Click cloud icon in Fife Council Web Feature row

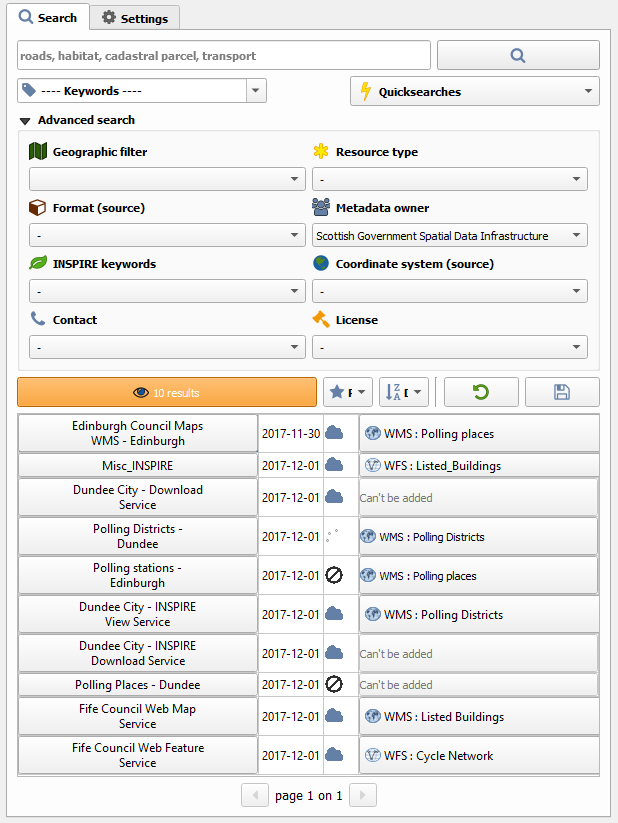click(x=334, y=755)
